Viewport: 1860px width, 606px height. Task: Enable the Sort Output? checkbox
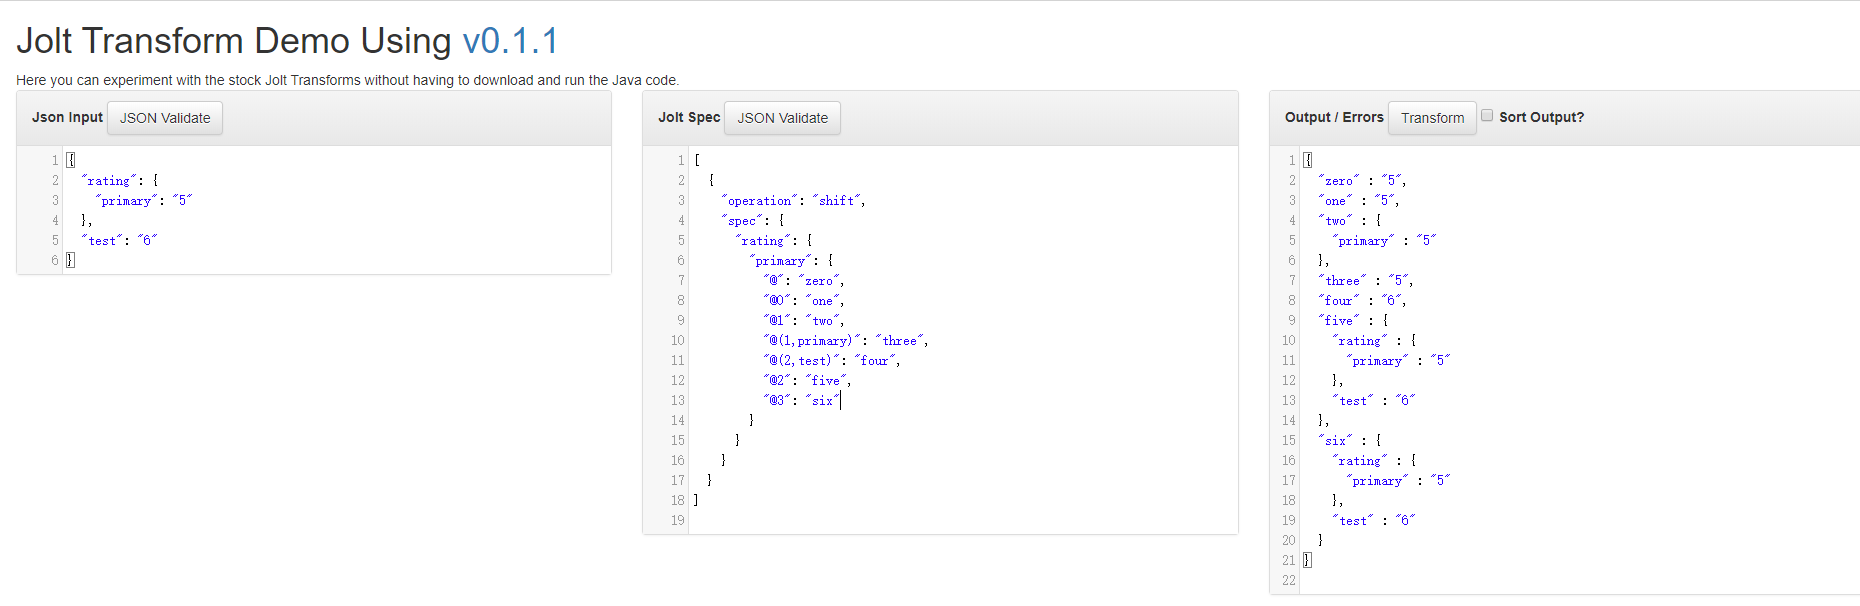[x=1487, y=116]
